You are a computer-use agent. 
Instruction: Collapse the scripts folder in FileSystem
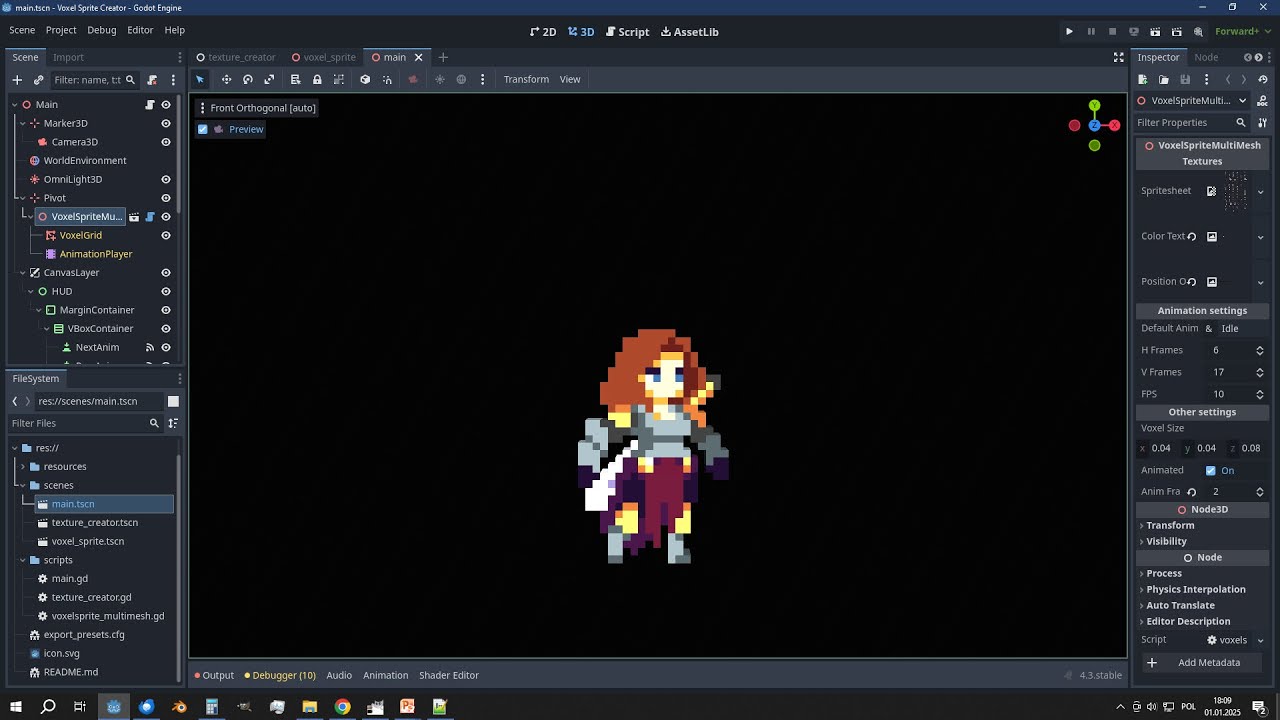click(23, 560)
